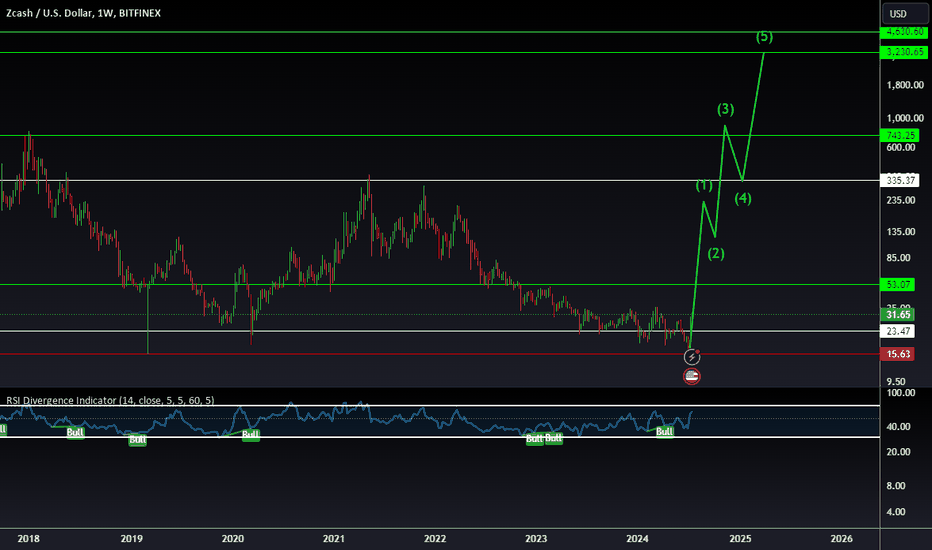Click the 40.00 RSI axis value

[898, 426]
